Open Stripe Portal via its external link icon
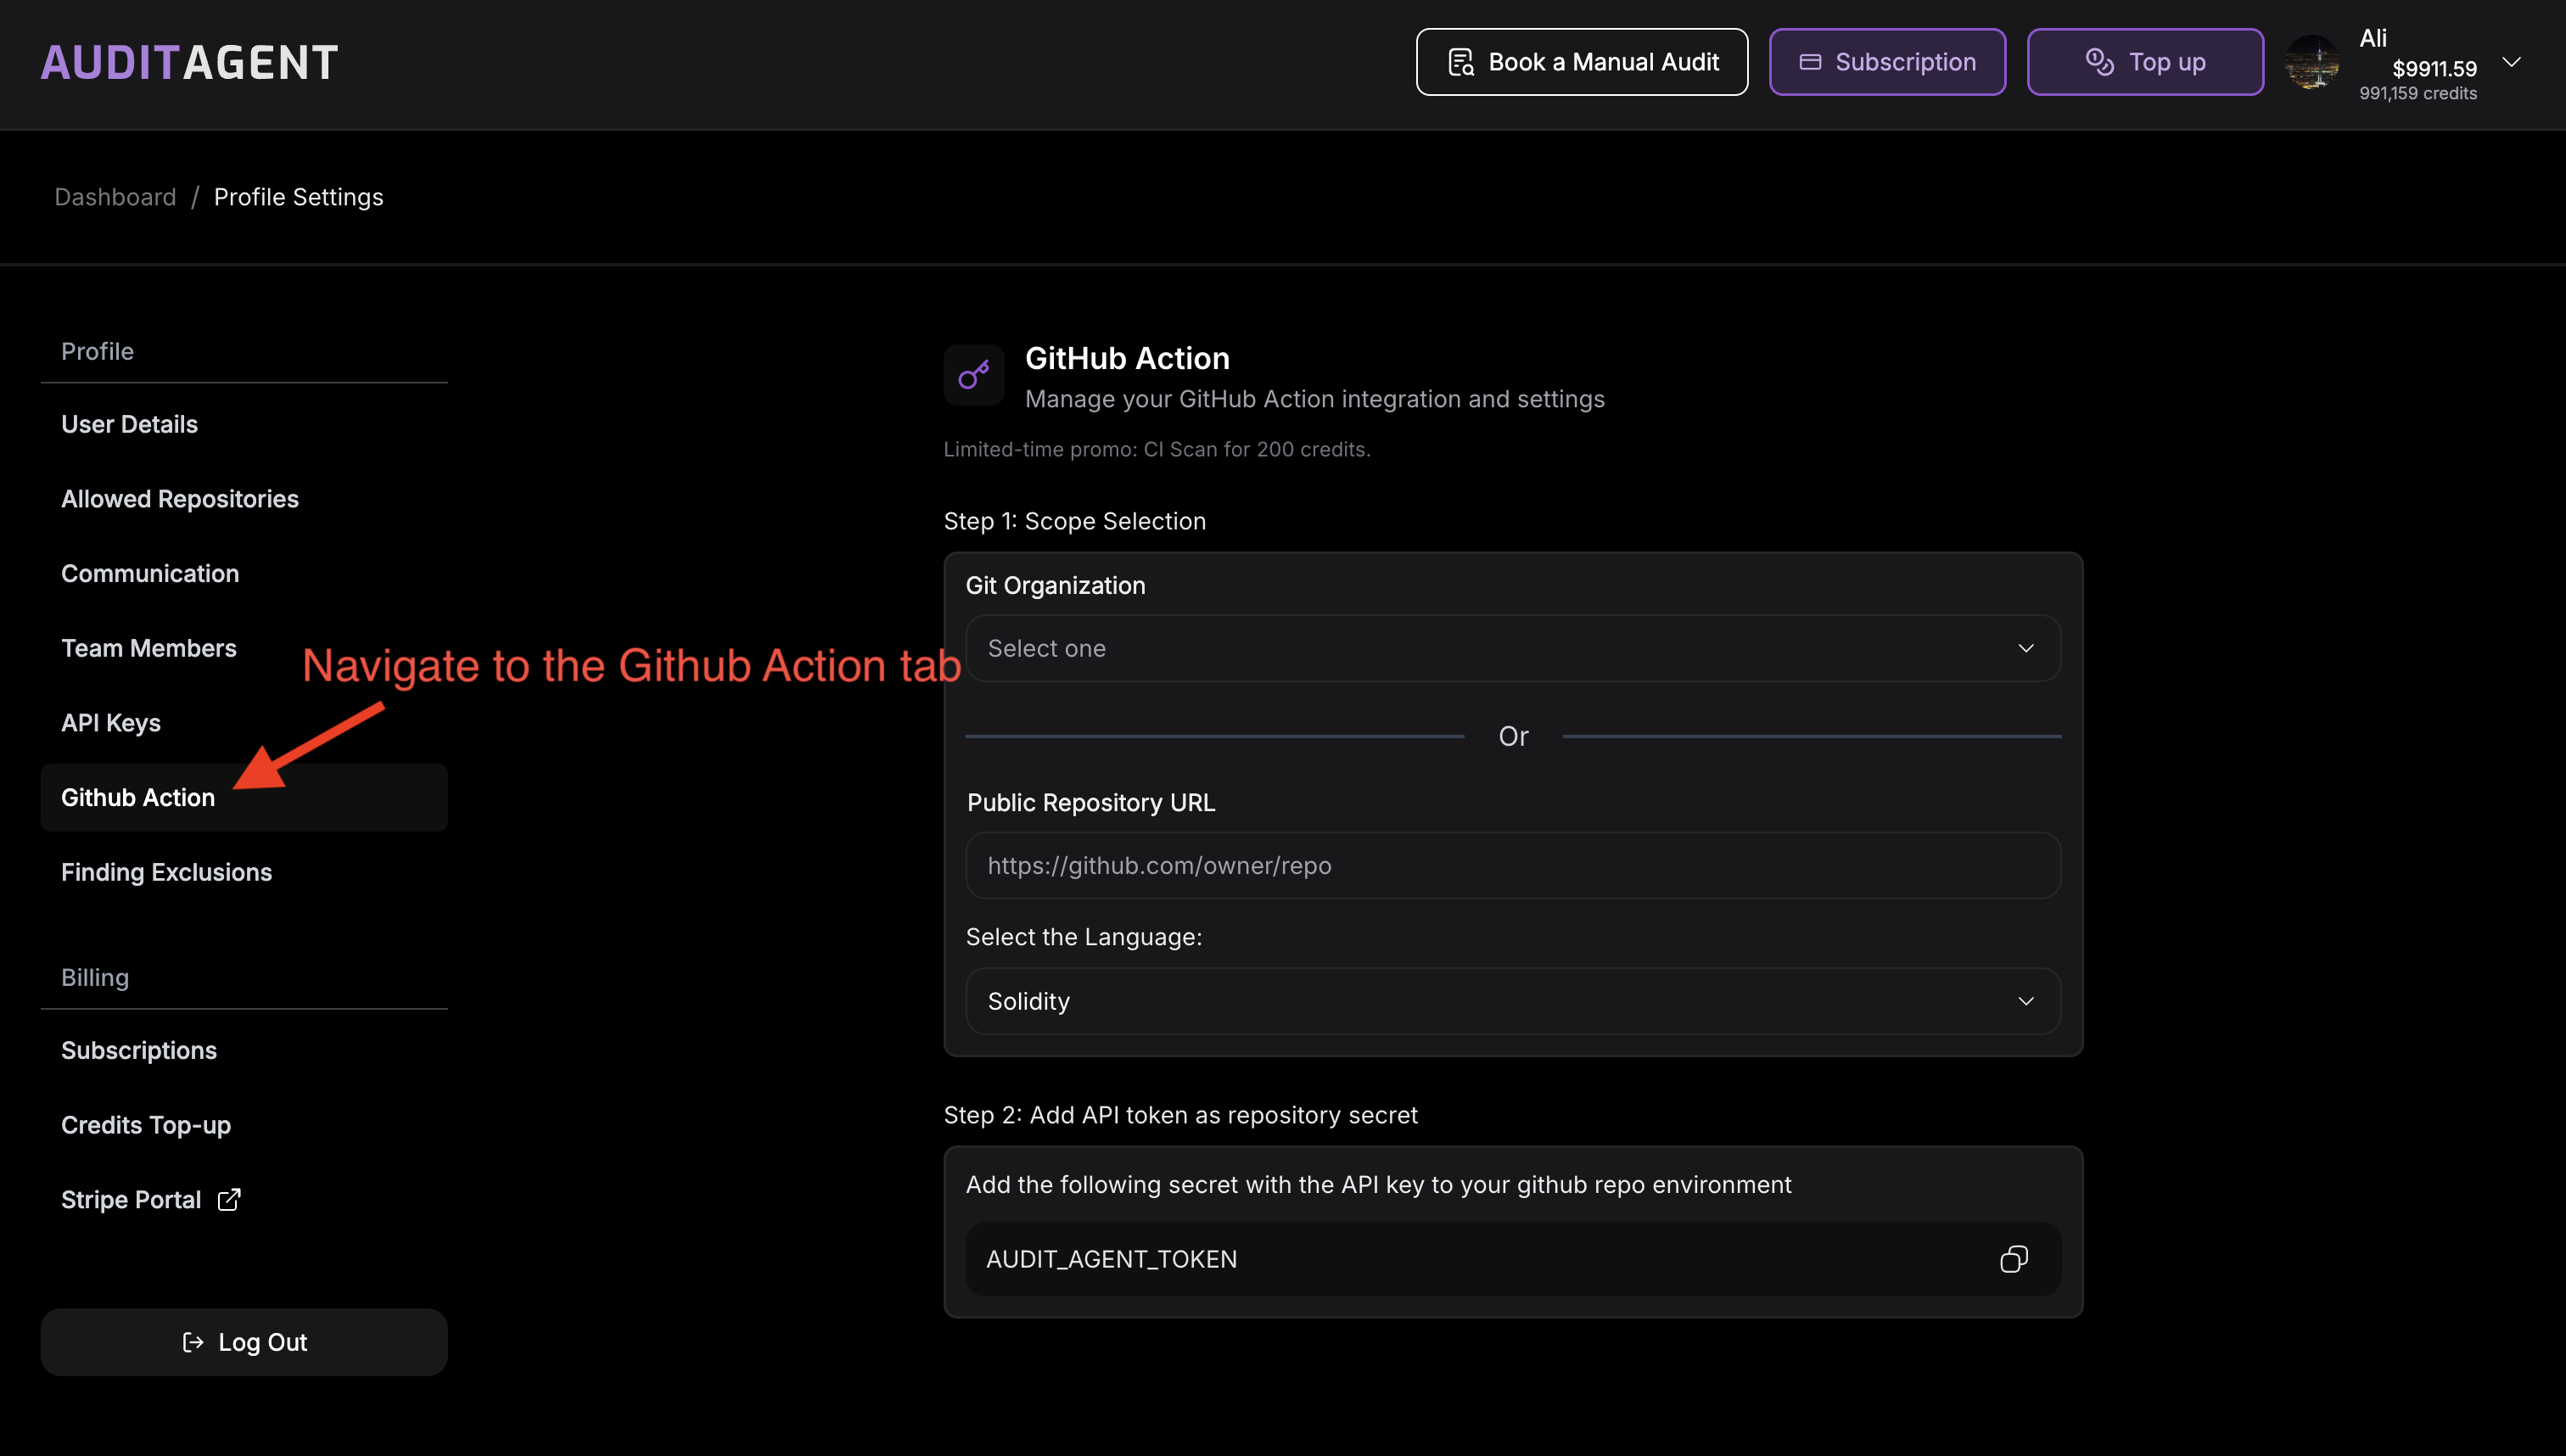 coord(229,1199)
